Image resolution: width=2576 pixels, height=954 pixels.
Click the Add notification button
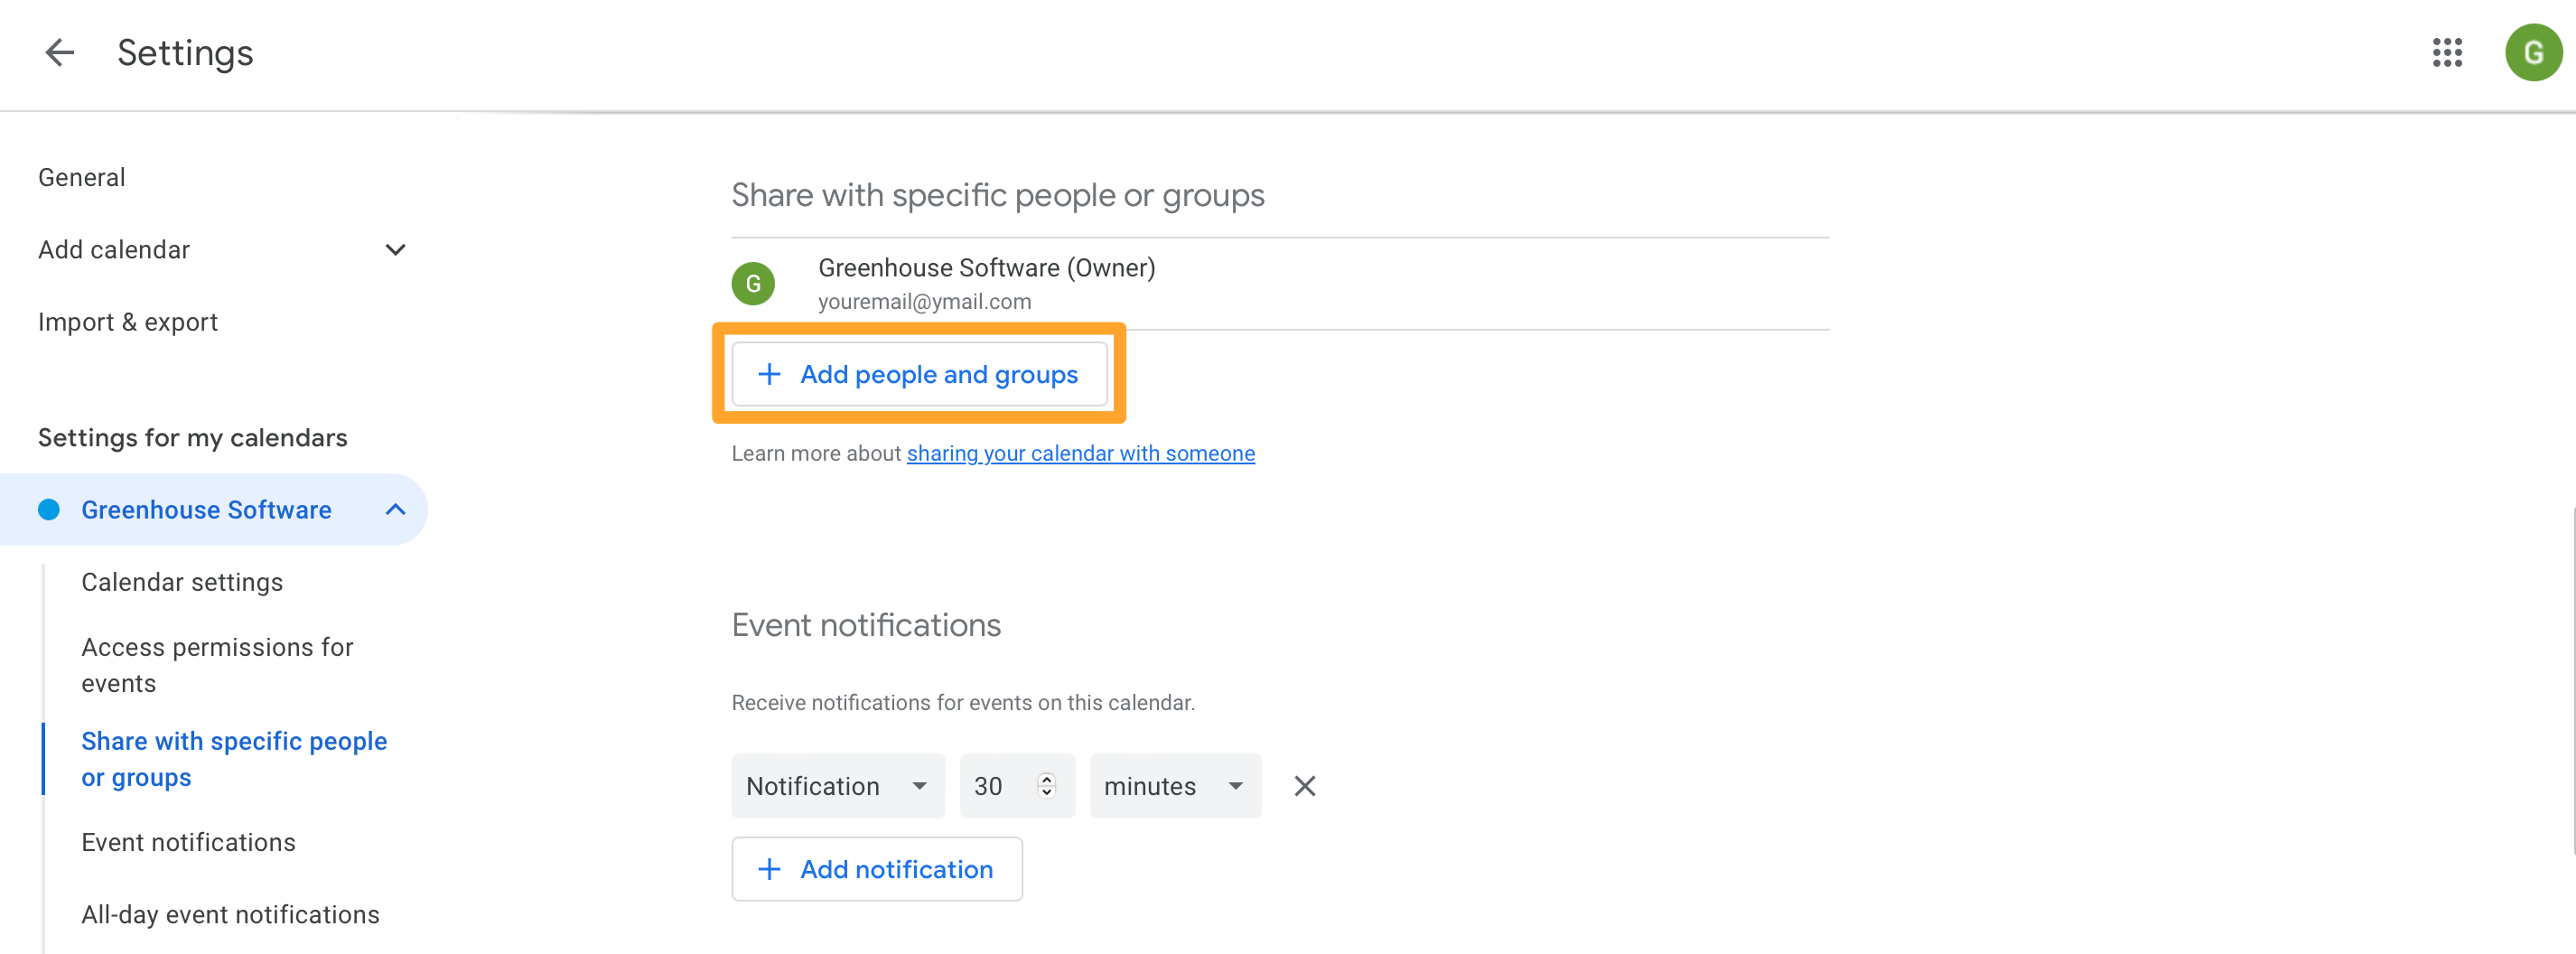coord(876,869)
